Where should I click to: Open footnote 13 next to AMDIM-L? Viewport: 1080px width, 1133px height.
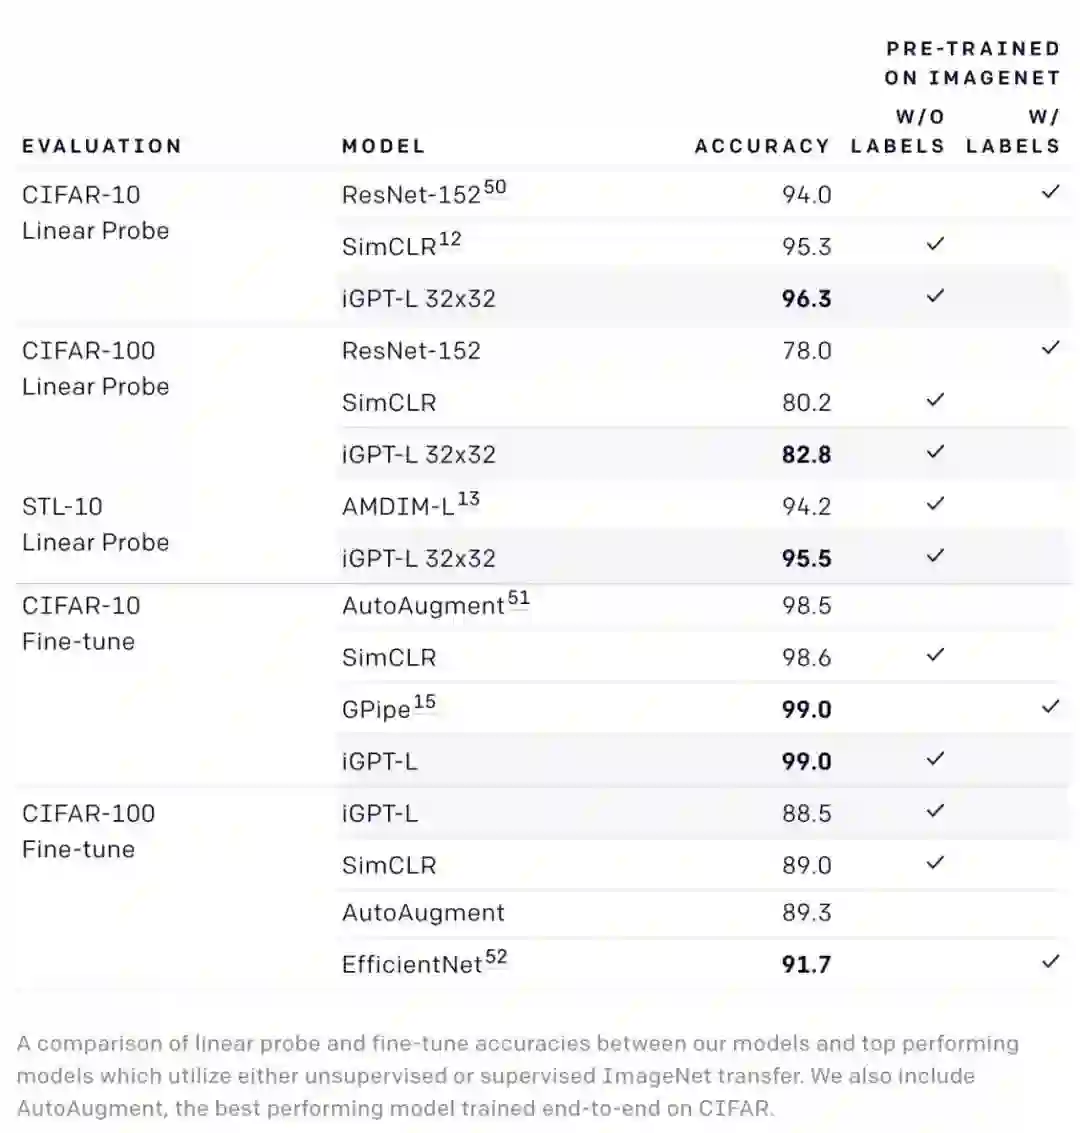468,499
